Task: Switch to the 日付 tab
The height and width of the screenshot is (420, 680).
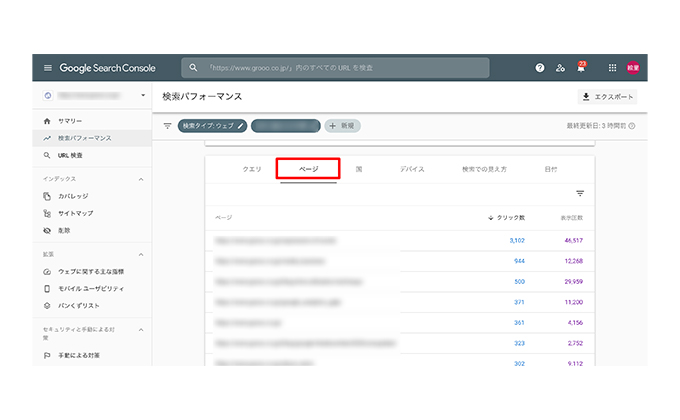Action: [551, 169]
